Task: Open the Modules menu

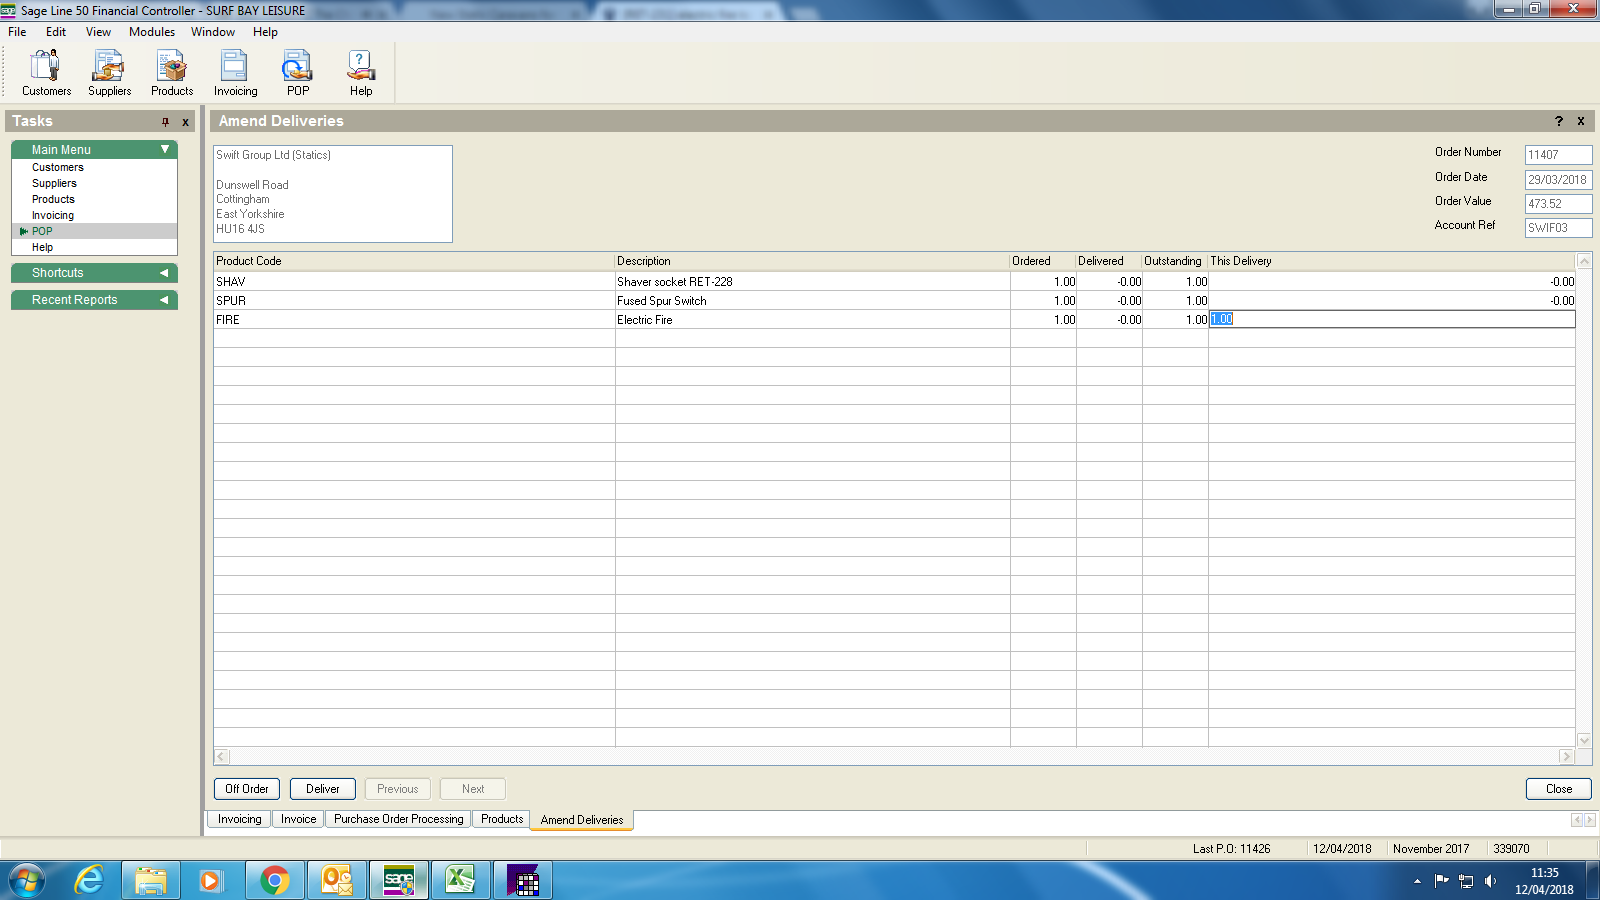Action: (152, 32)
